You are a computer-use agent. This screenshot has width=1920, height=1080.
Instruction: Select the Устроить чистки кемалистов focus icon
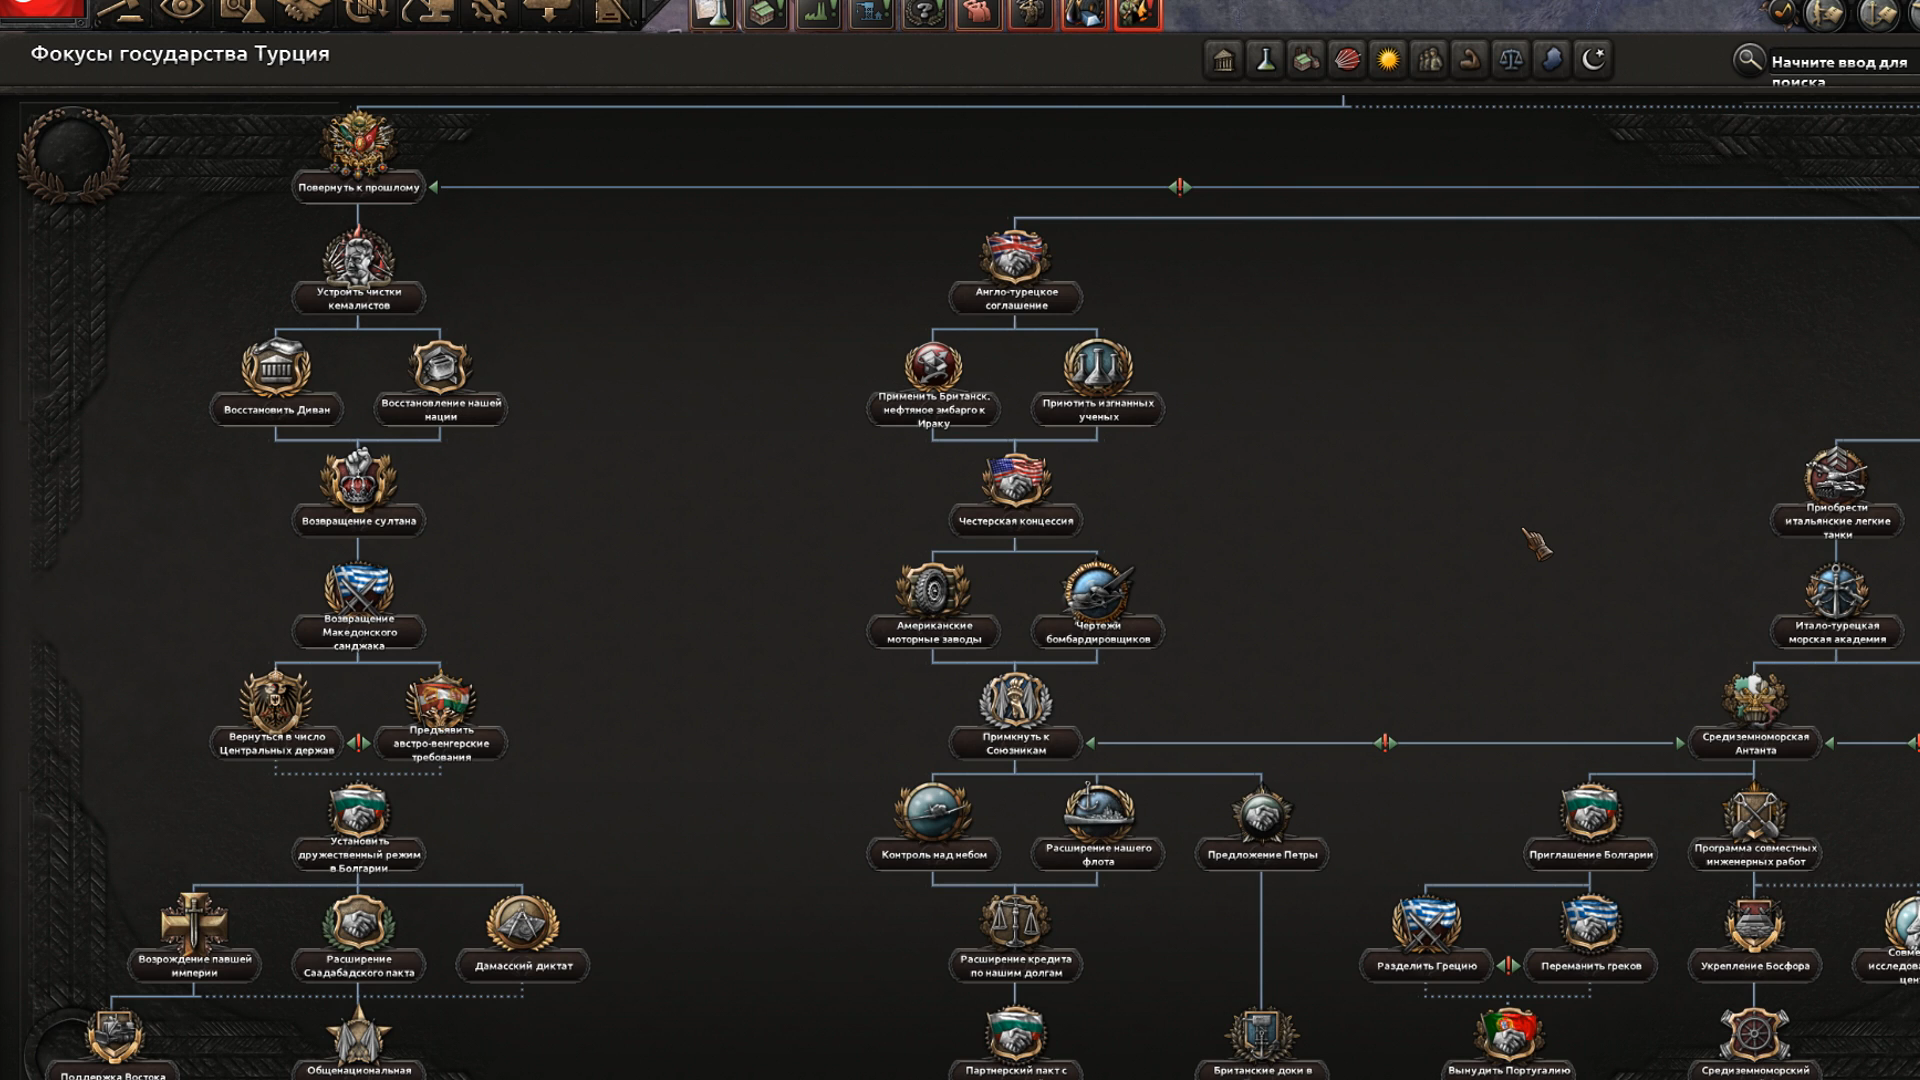358,256
